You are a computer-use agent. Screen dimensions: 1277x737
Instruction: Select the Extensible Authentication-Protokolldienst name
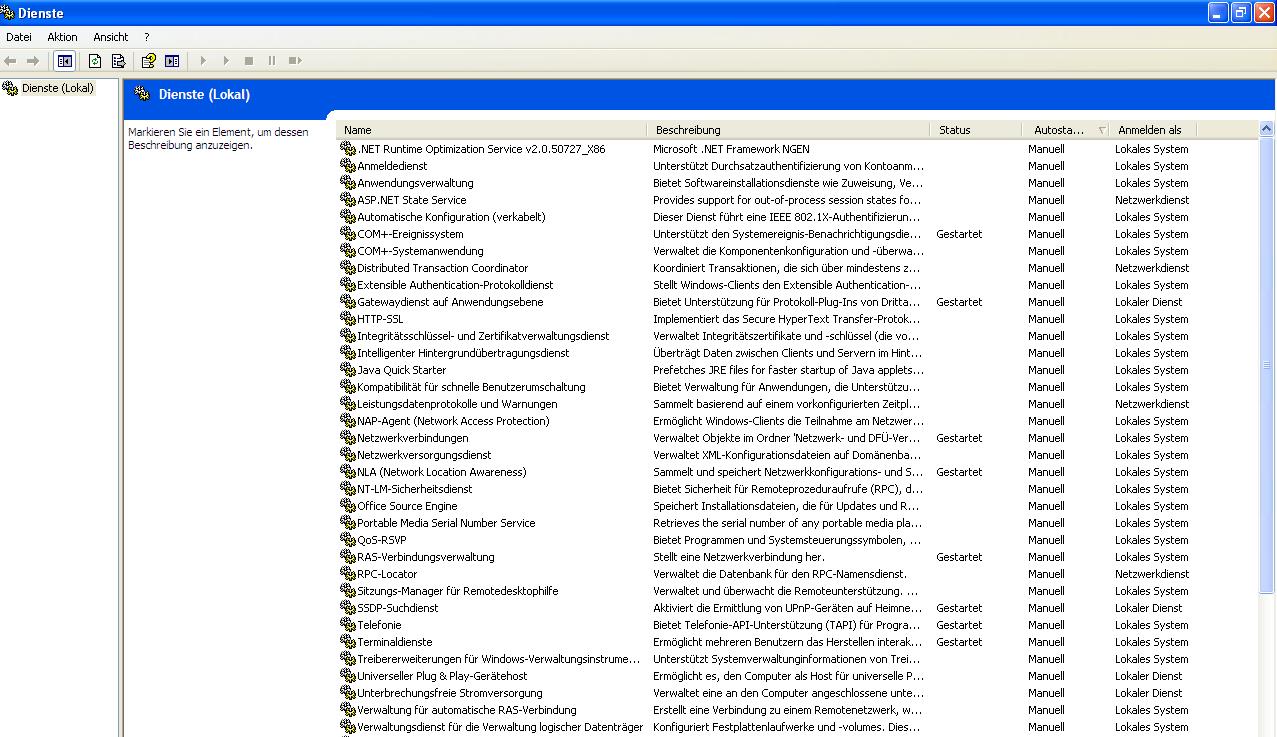tap(455, 285)
